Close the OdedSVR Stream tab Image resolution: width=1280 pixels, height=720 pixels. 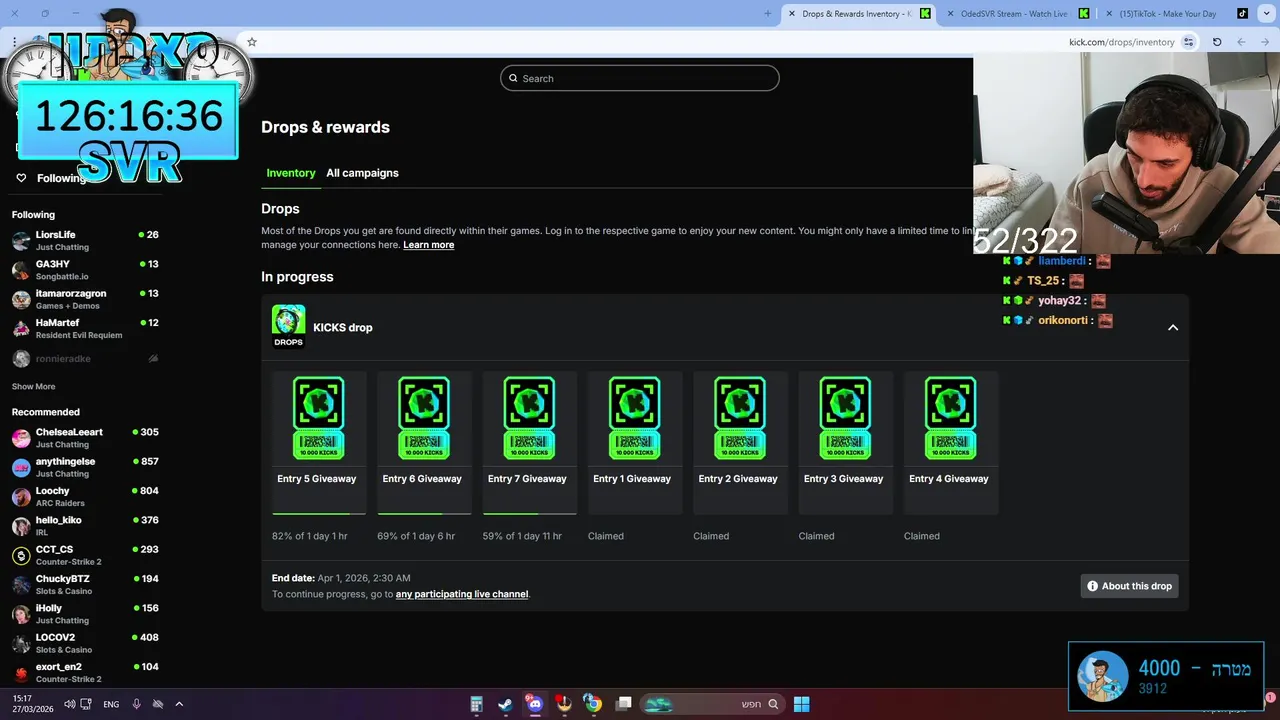[x=950, y=14]
